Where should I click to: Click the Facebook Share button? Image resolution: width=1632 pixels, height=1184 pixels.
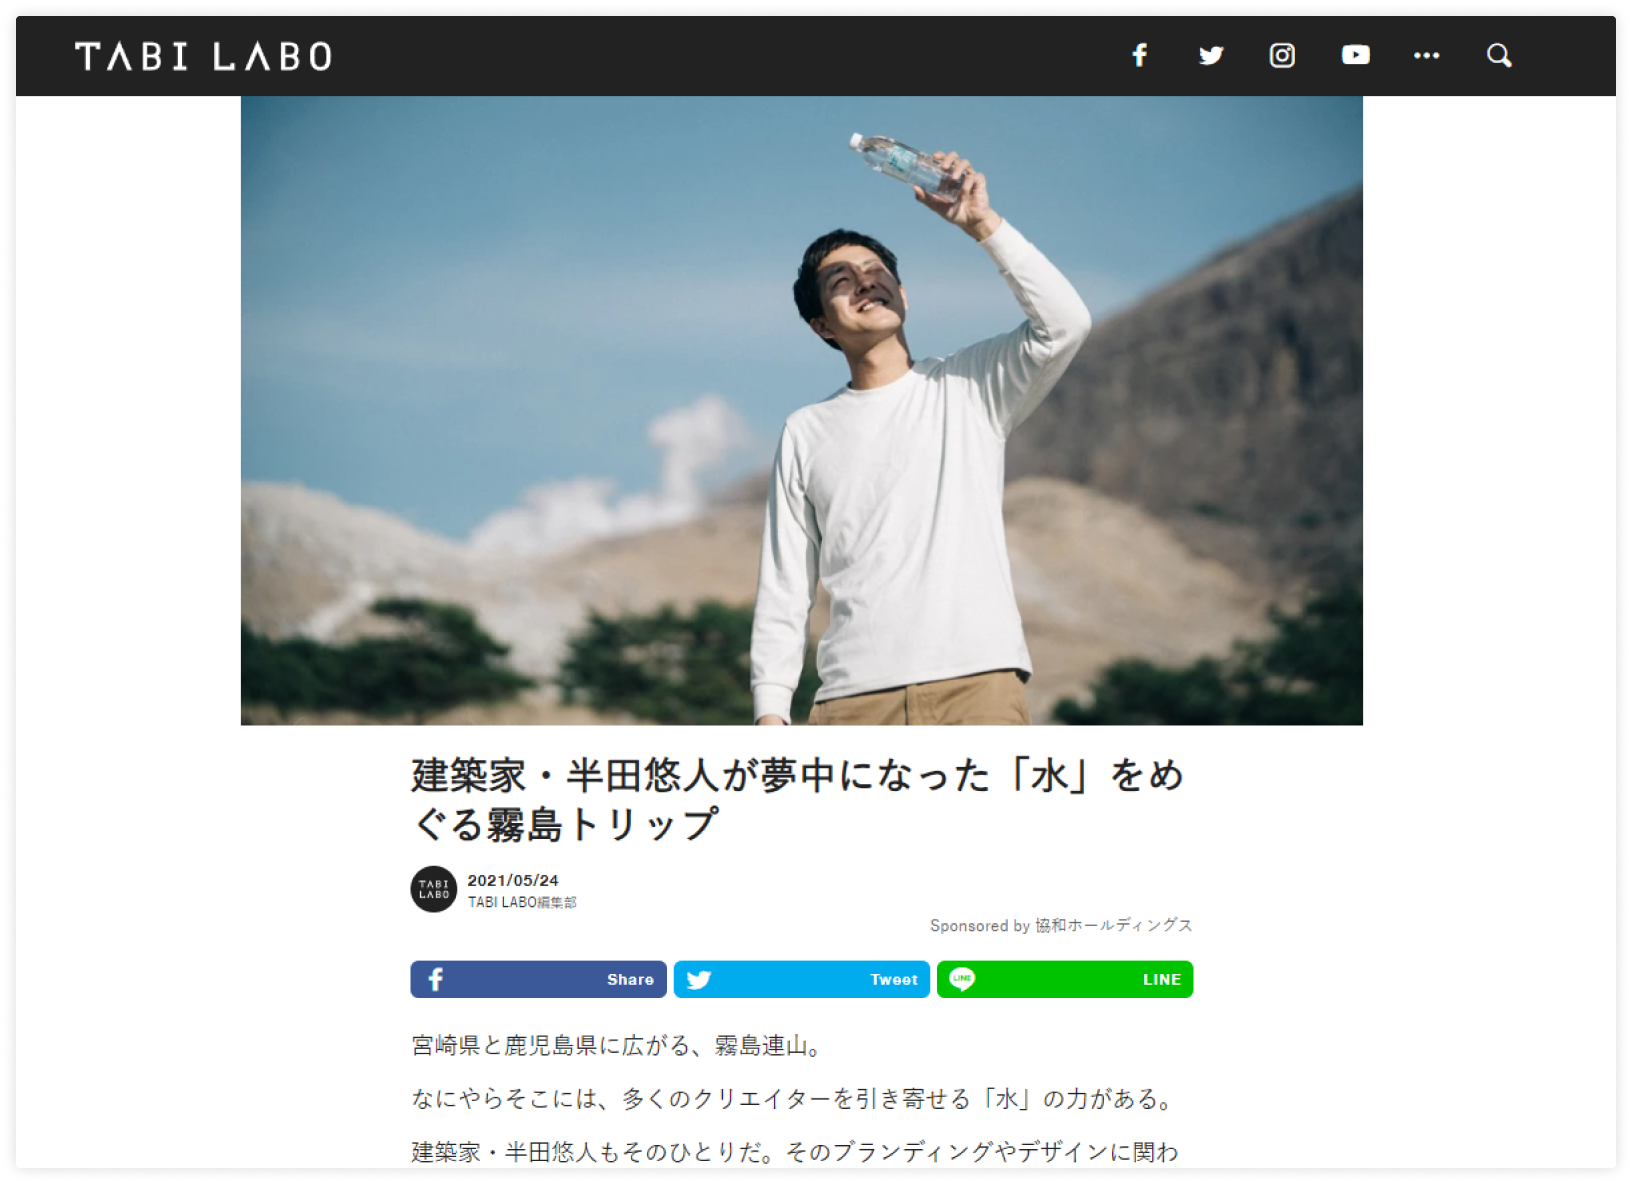tap(538, 979)
